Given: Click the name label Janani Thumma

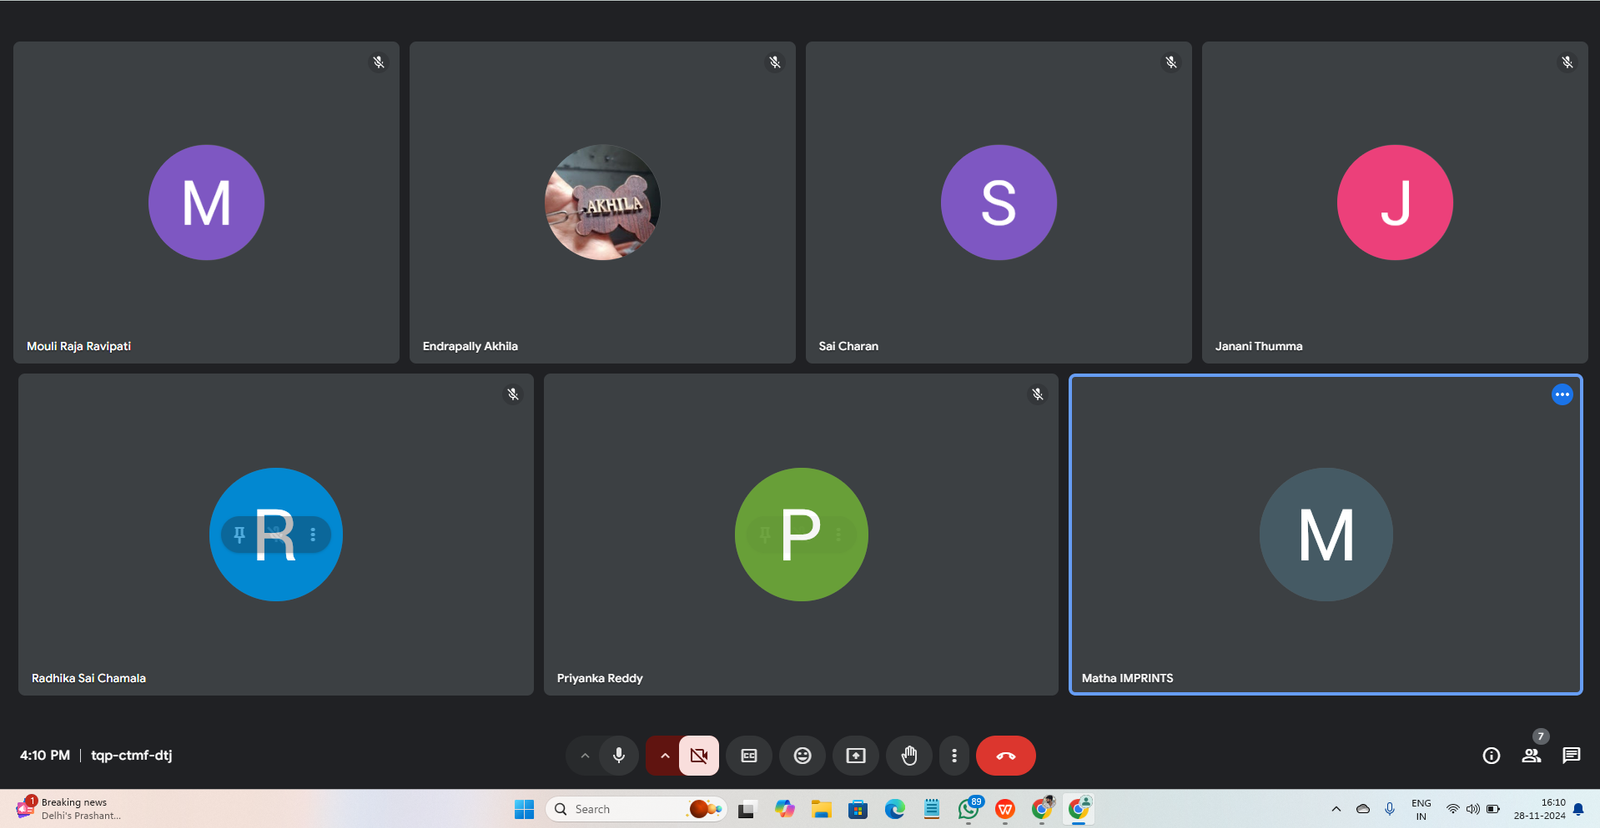Looking at the screenshot, I should click(x=1259, y=346).
